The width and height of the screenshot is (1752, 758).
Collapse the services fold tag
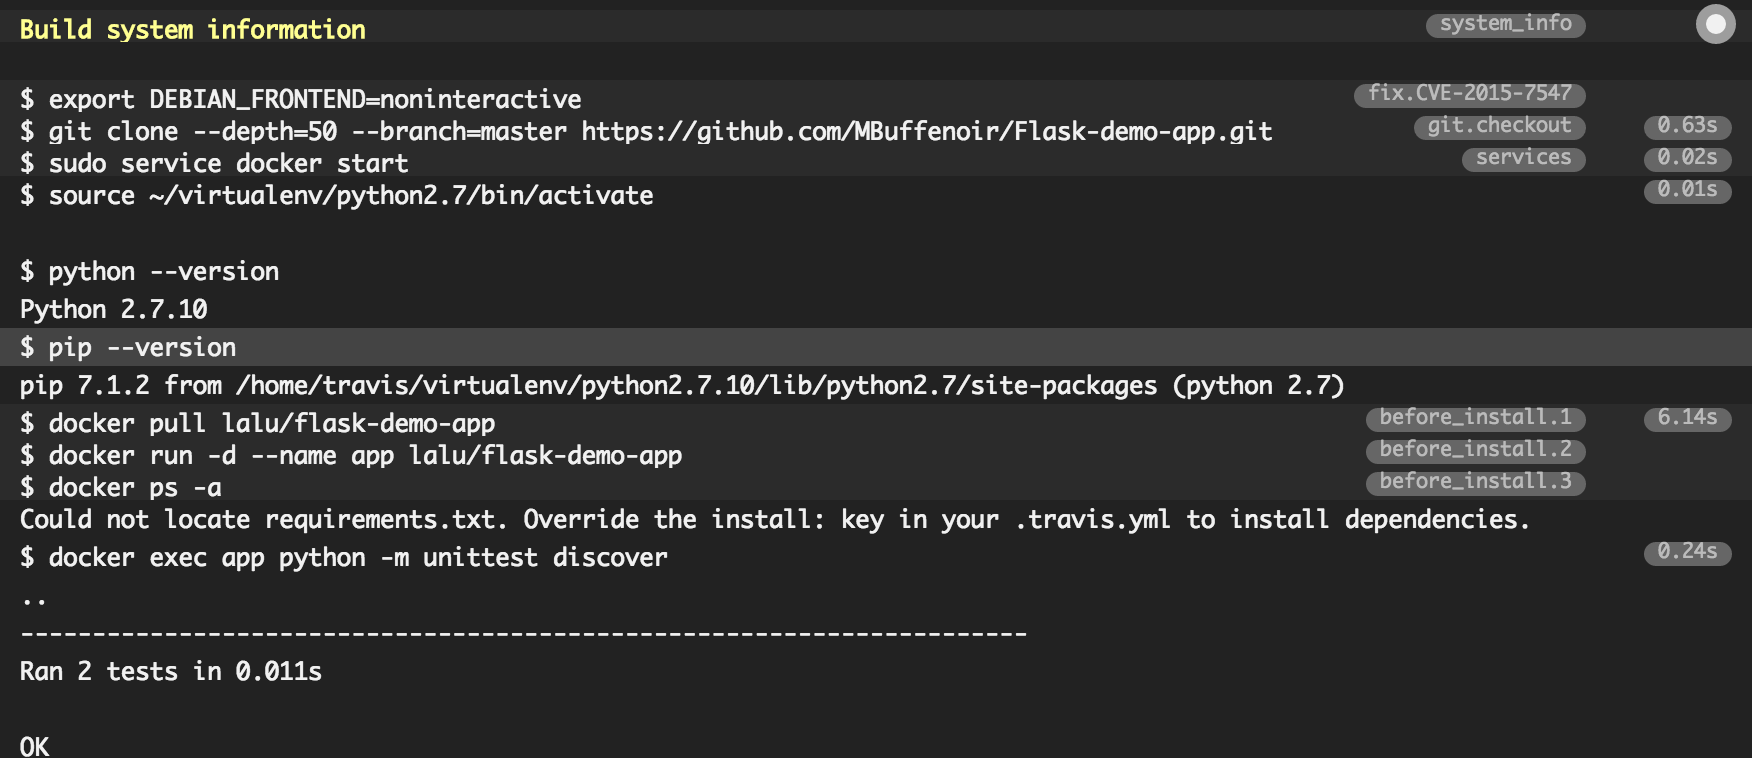1523,158
